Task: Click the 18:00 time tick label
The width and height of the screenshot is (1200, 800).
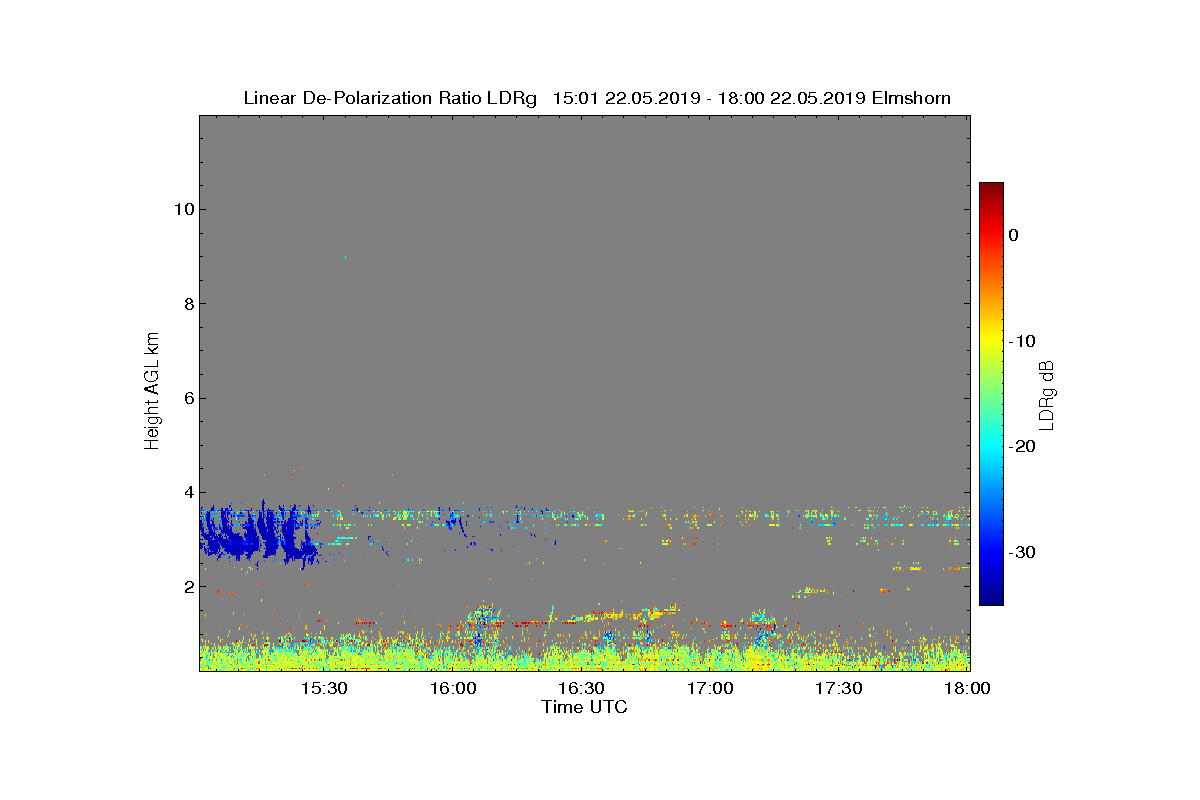Action: [967, 689]
